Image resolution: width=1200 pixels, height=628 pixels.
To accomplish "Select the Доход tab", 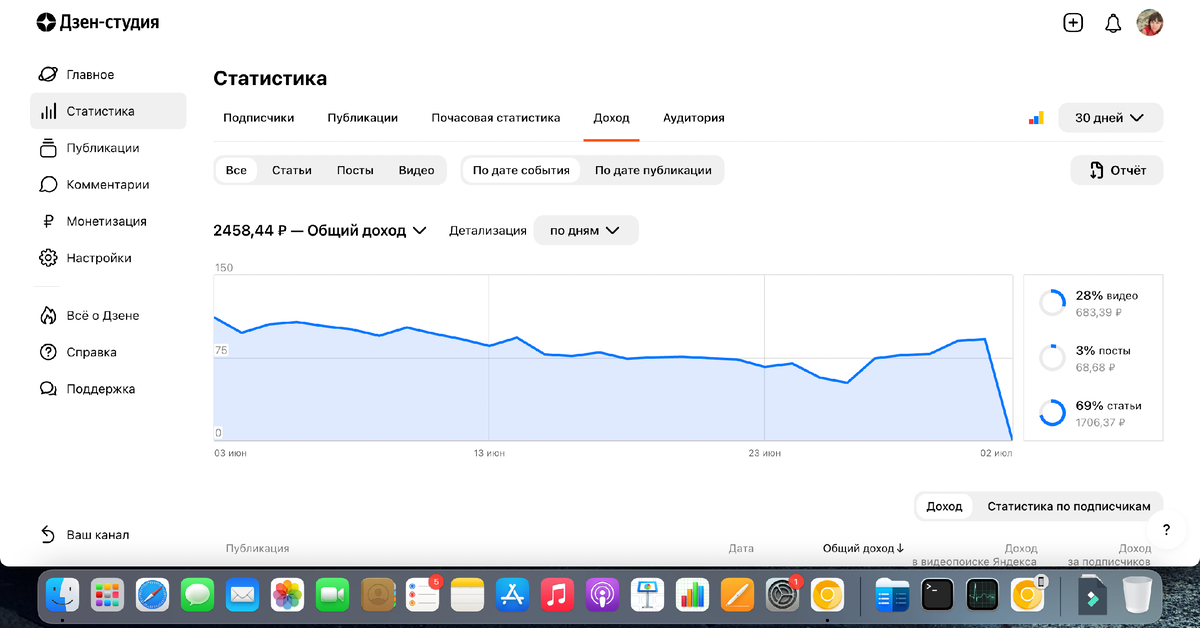I will pyautogui.click(x=611, y=118).
